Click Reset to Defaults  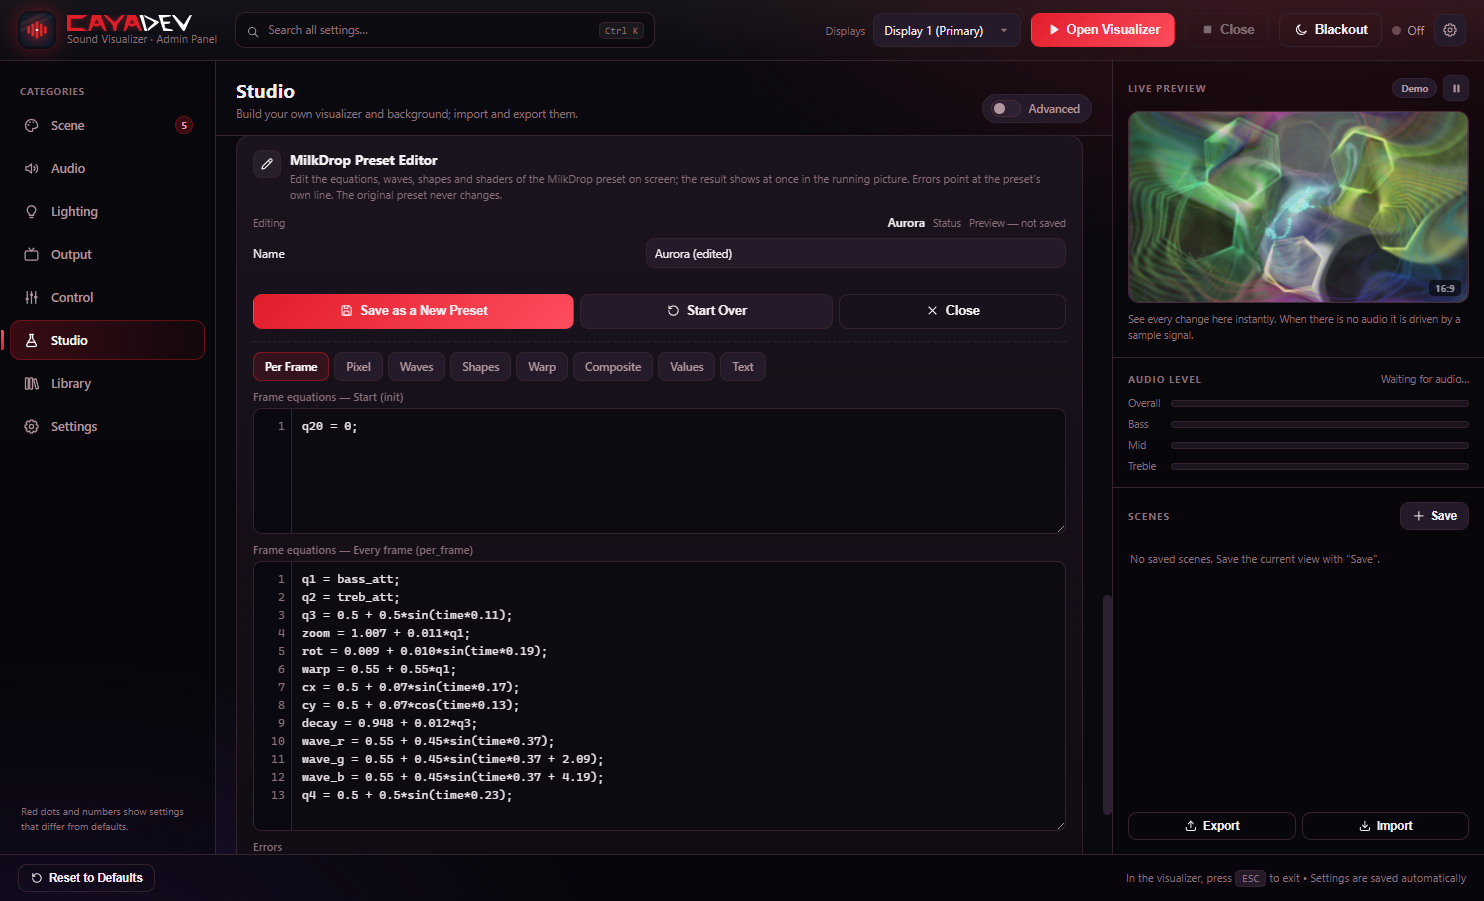86,878
